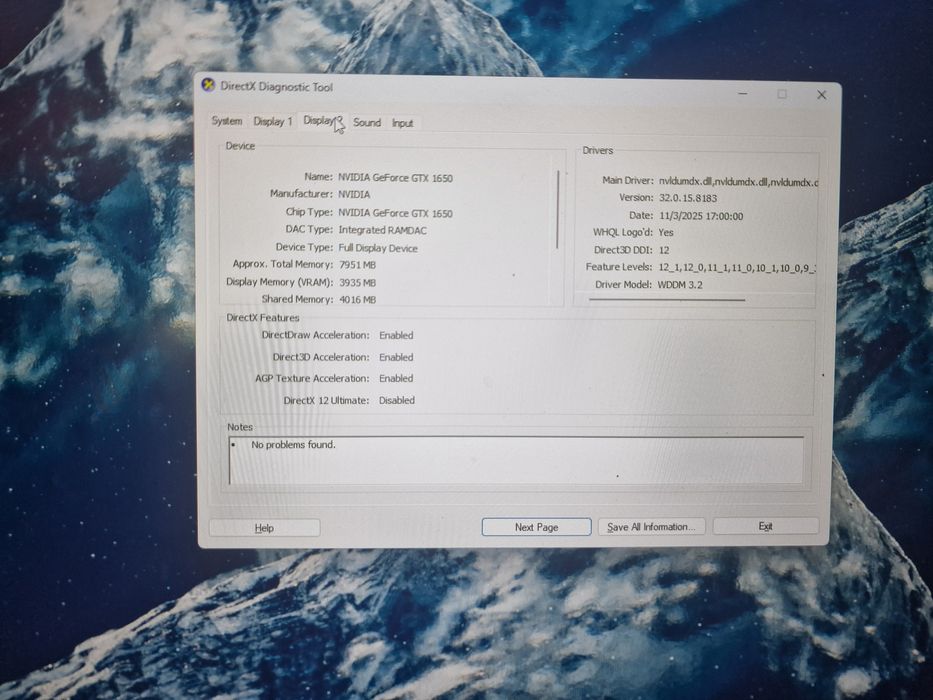The height and width of the screenshot is (700, 933).
Task: Click Approx. Total Memory value 7951 MB
Action: (x=357, y=265)
